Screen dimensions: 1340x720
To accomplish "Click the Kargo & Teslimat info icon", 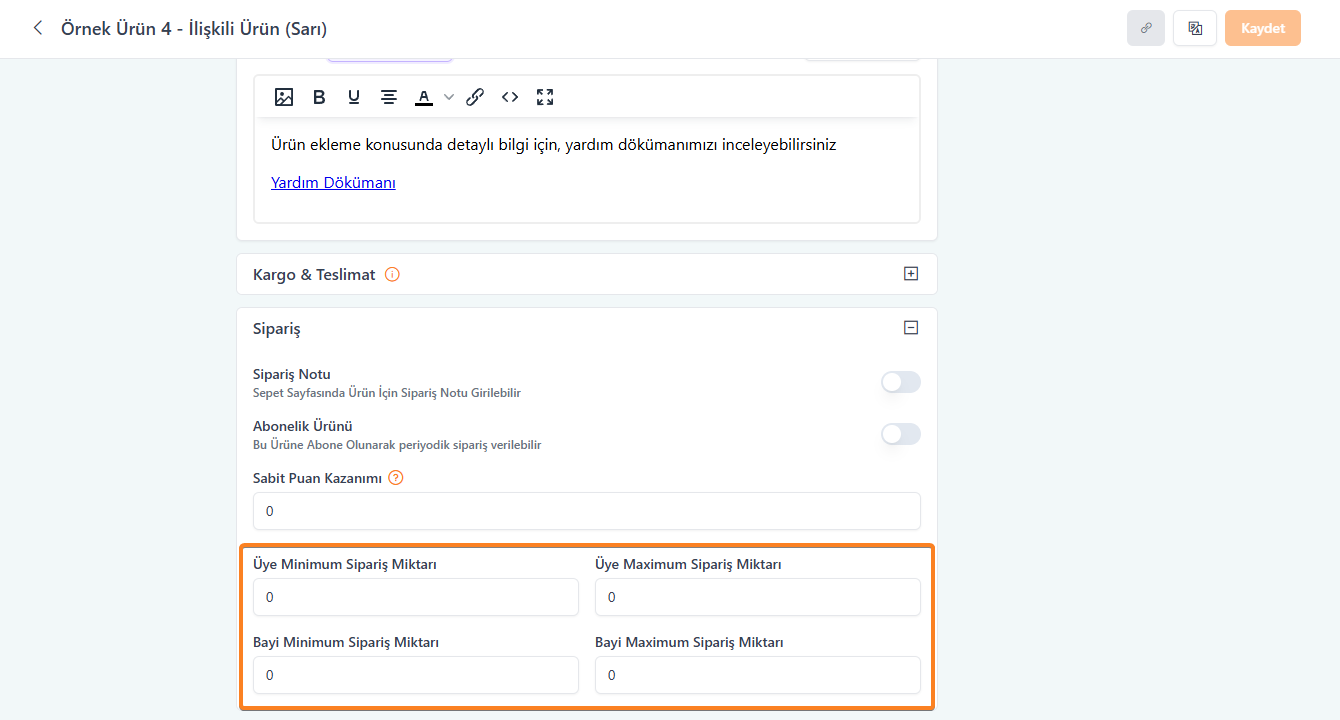I will click(392, 274).
